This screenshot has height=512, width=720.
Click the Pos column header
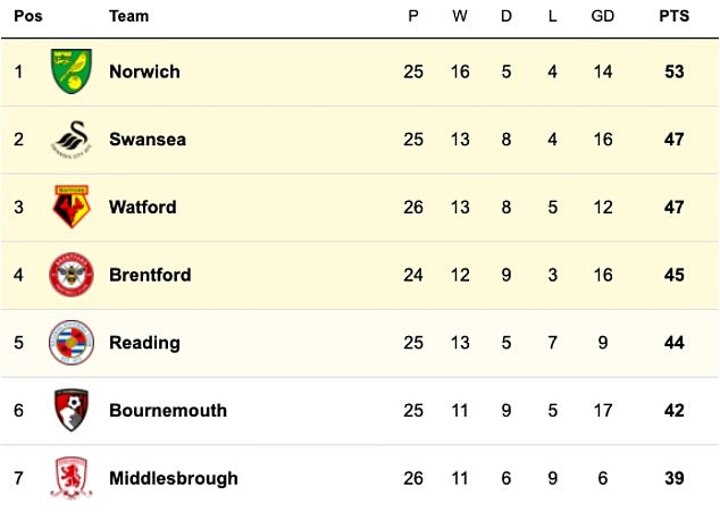pyautogui.click(x=28, y=17)
